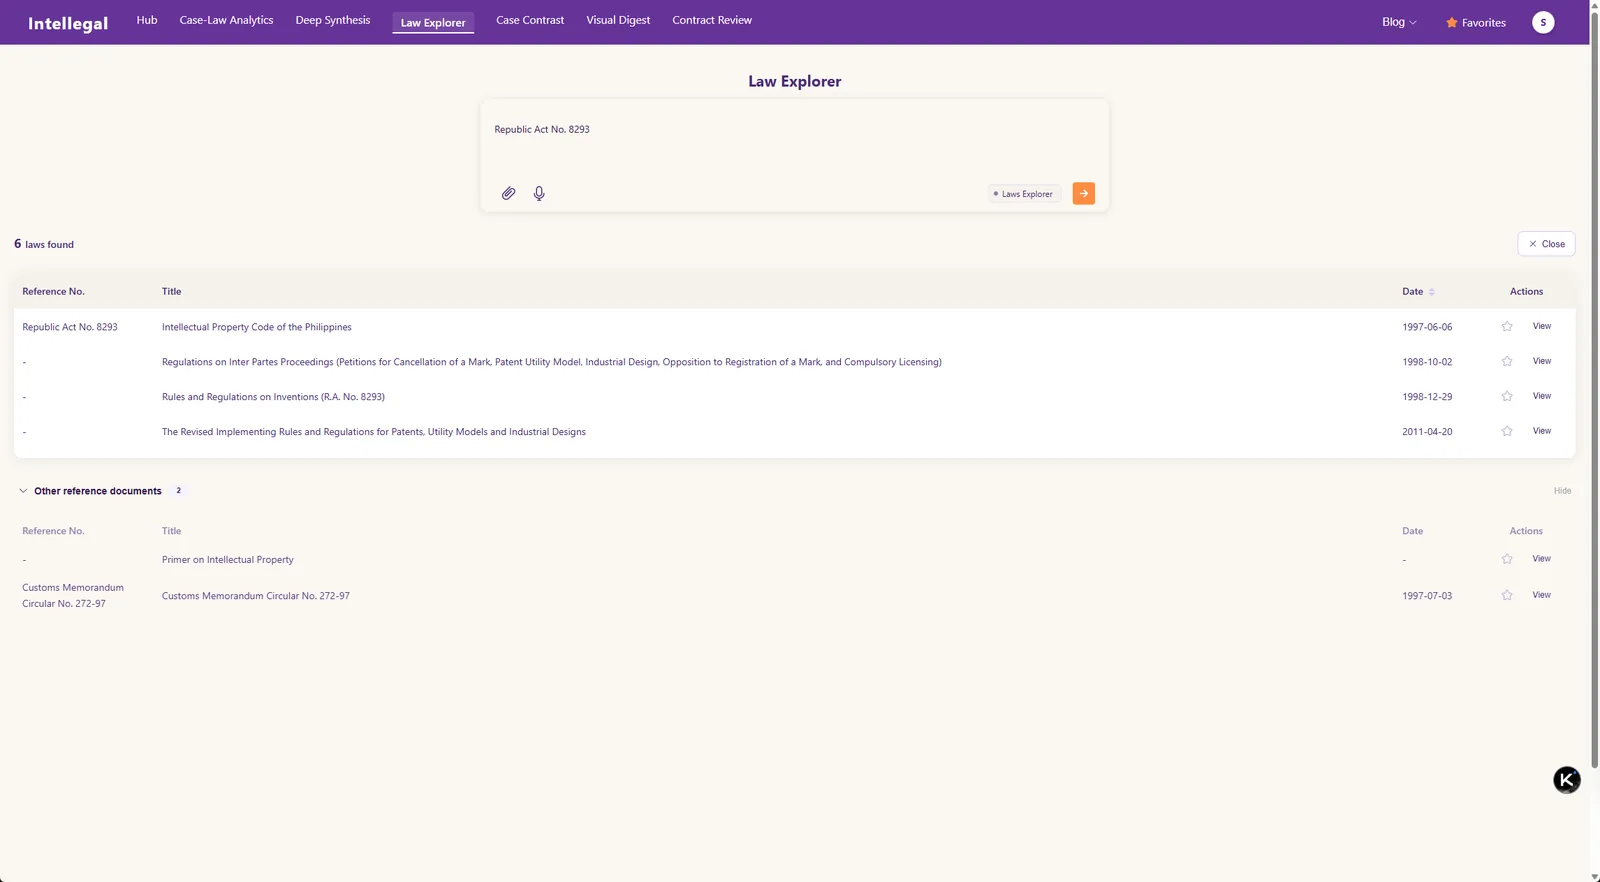This screenshot has height=882, width=1600.
Task: Click the Law Explorer page heading
Action: (794, 81)
